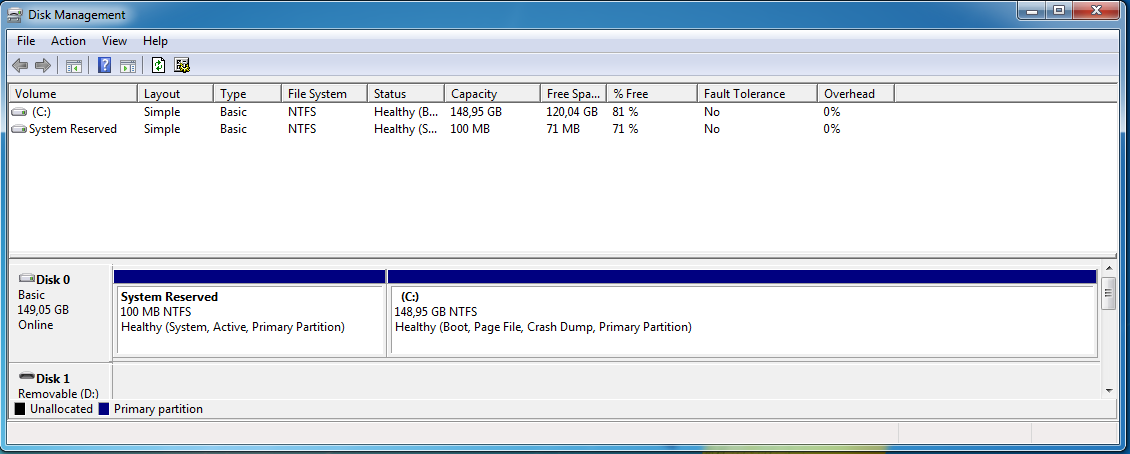Image resolution: width=1130 pixels, height=454 pixels.
Task: Click the drive icon beside (C:) volume
Action: pyautogui.click(x=21, y=112)
